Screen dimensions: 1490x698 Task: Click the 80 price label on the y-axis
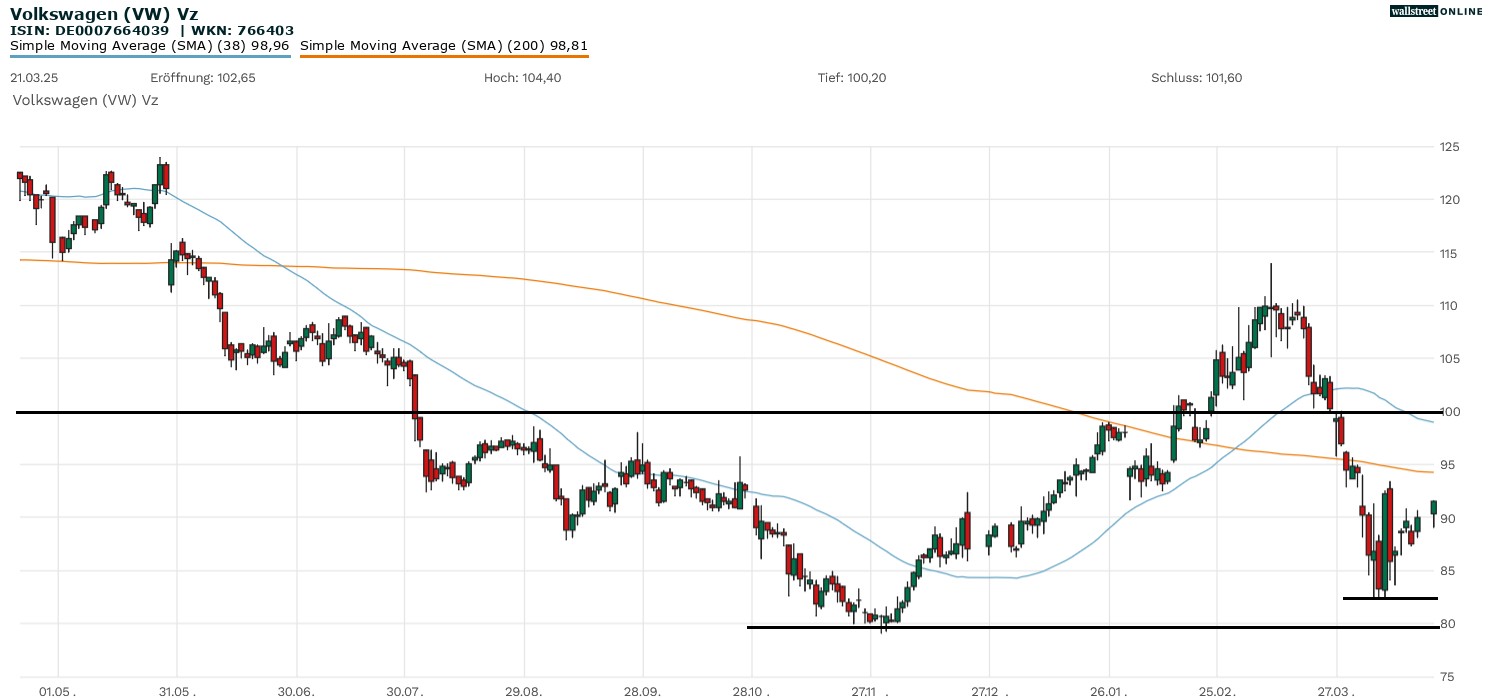(x=1445, y=624)
